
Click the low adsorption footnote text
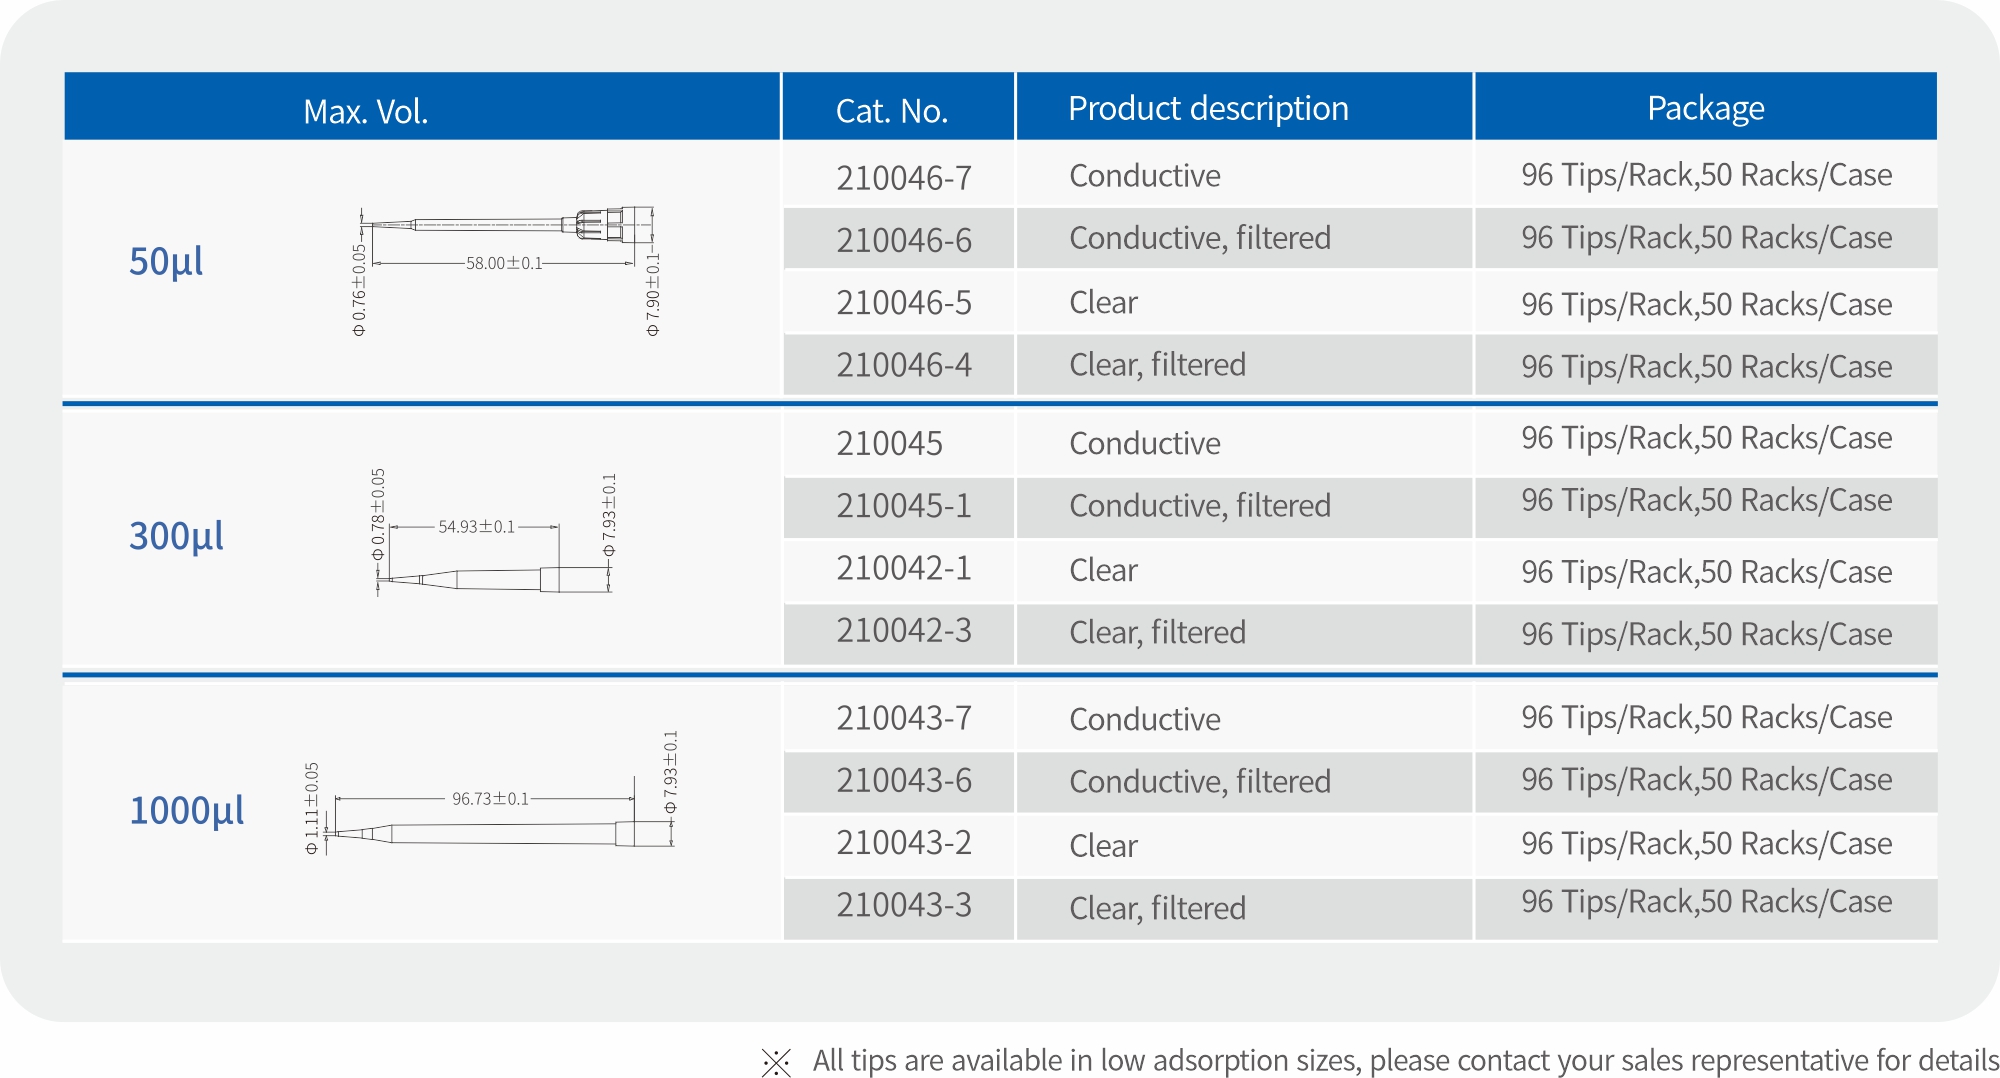click(1405, 1060)
